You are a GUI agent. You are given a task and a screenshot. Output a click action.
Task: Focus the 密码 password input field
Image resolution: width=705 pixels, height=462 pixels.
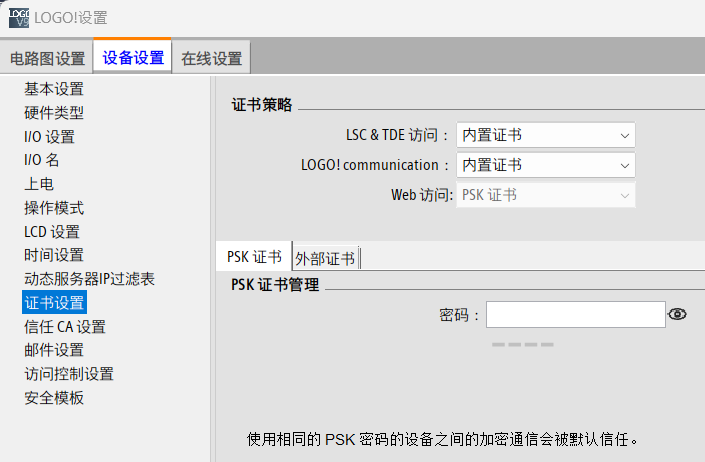tap(576, 315)
